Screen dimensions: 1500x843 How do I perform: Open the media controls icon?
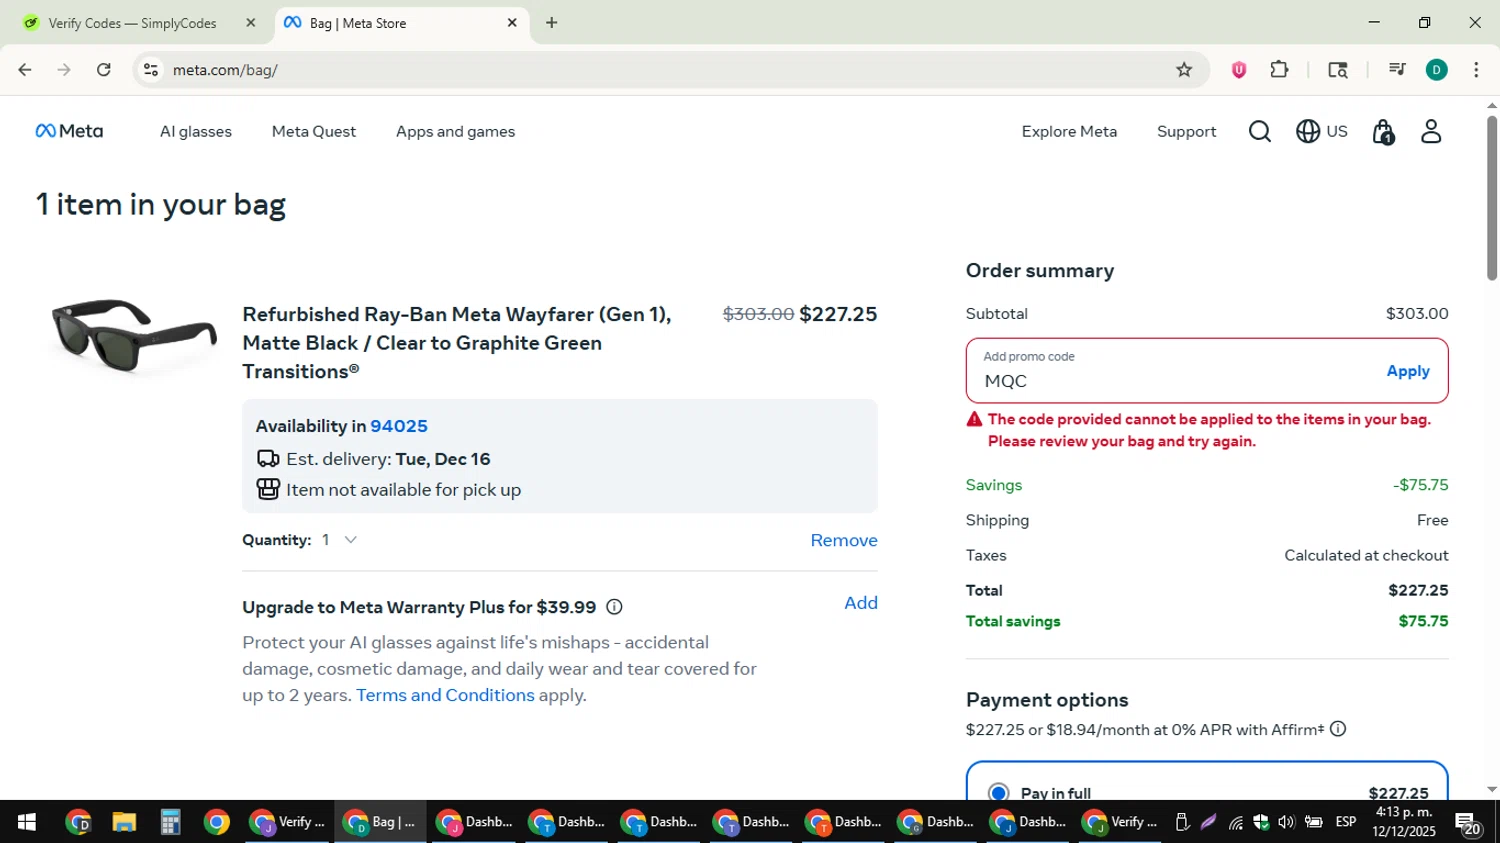tap(1397, 70)
